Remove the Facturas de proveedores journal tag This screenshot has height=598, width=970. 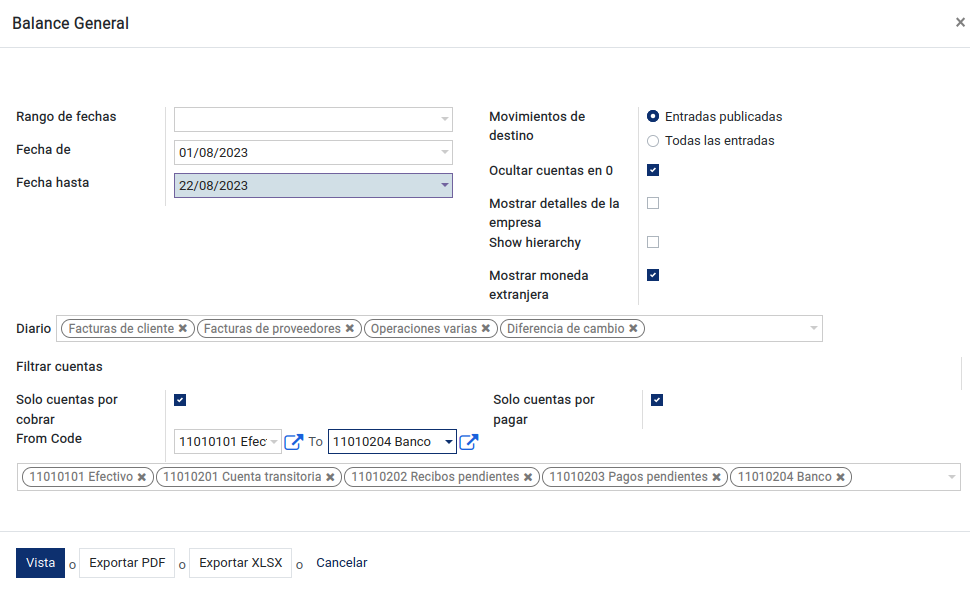(x=350, y=328)
